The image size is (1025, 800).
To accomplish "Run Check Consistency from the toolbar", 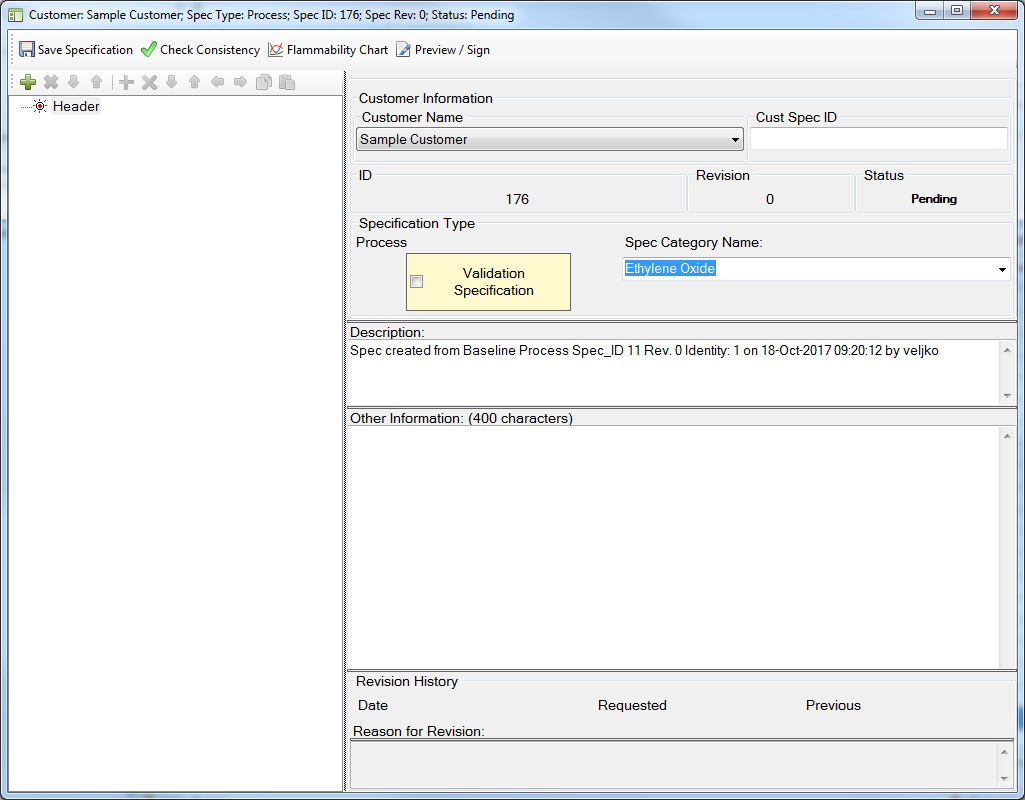I will pos(200,50).
